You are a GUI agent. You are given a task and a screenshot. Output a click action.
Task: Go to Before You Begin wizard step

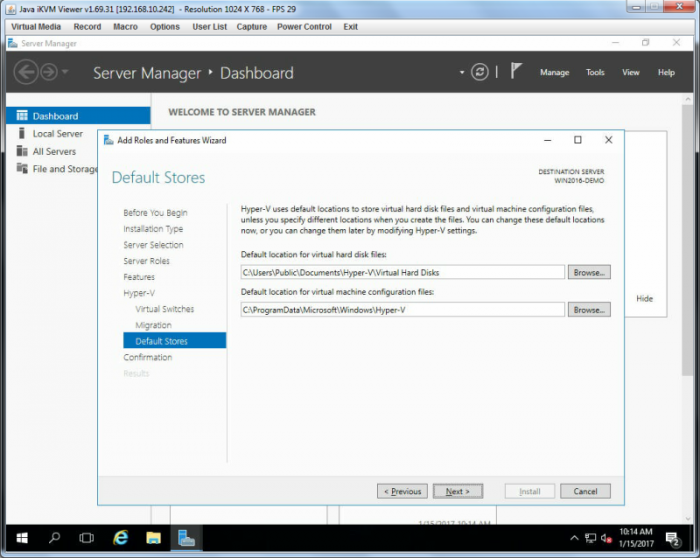click(x=155, y=212)
